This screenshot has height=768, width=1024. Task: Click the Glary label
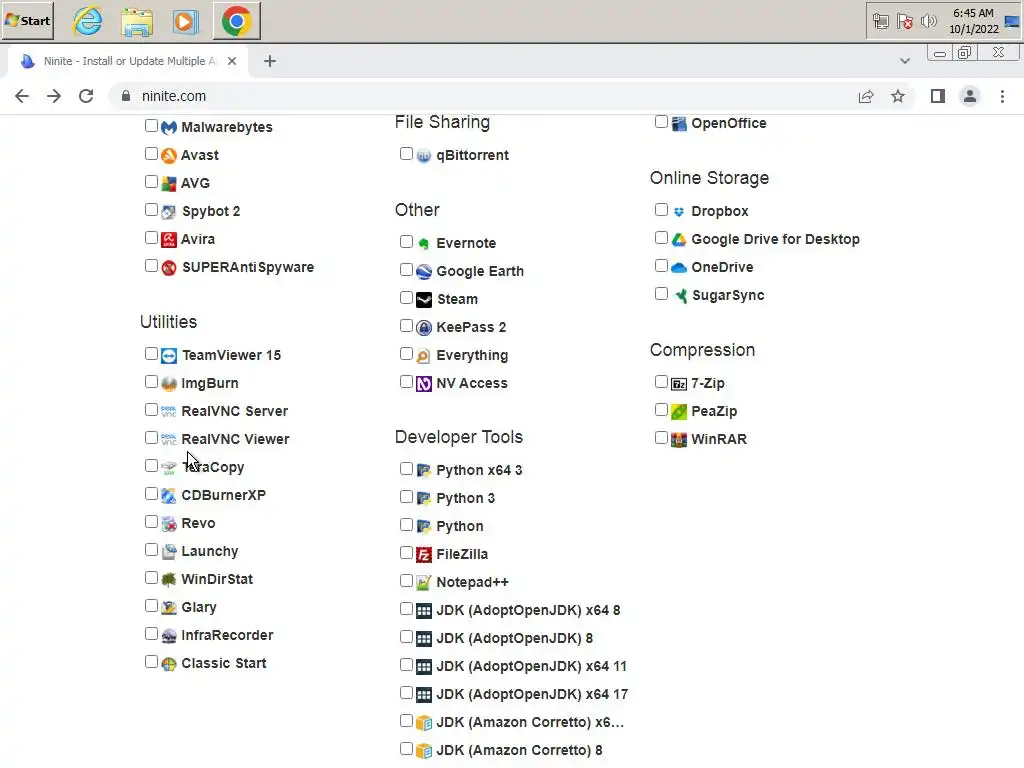pos(199,607)
